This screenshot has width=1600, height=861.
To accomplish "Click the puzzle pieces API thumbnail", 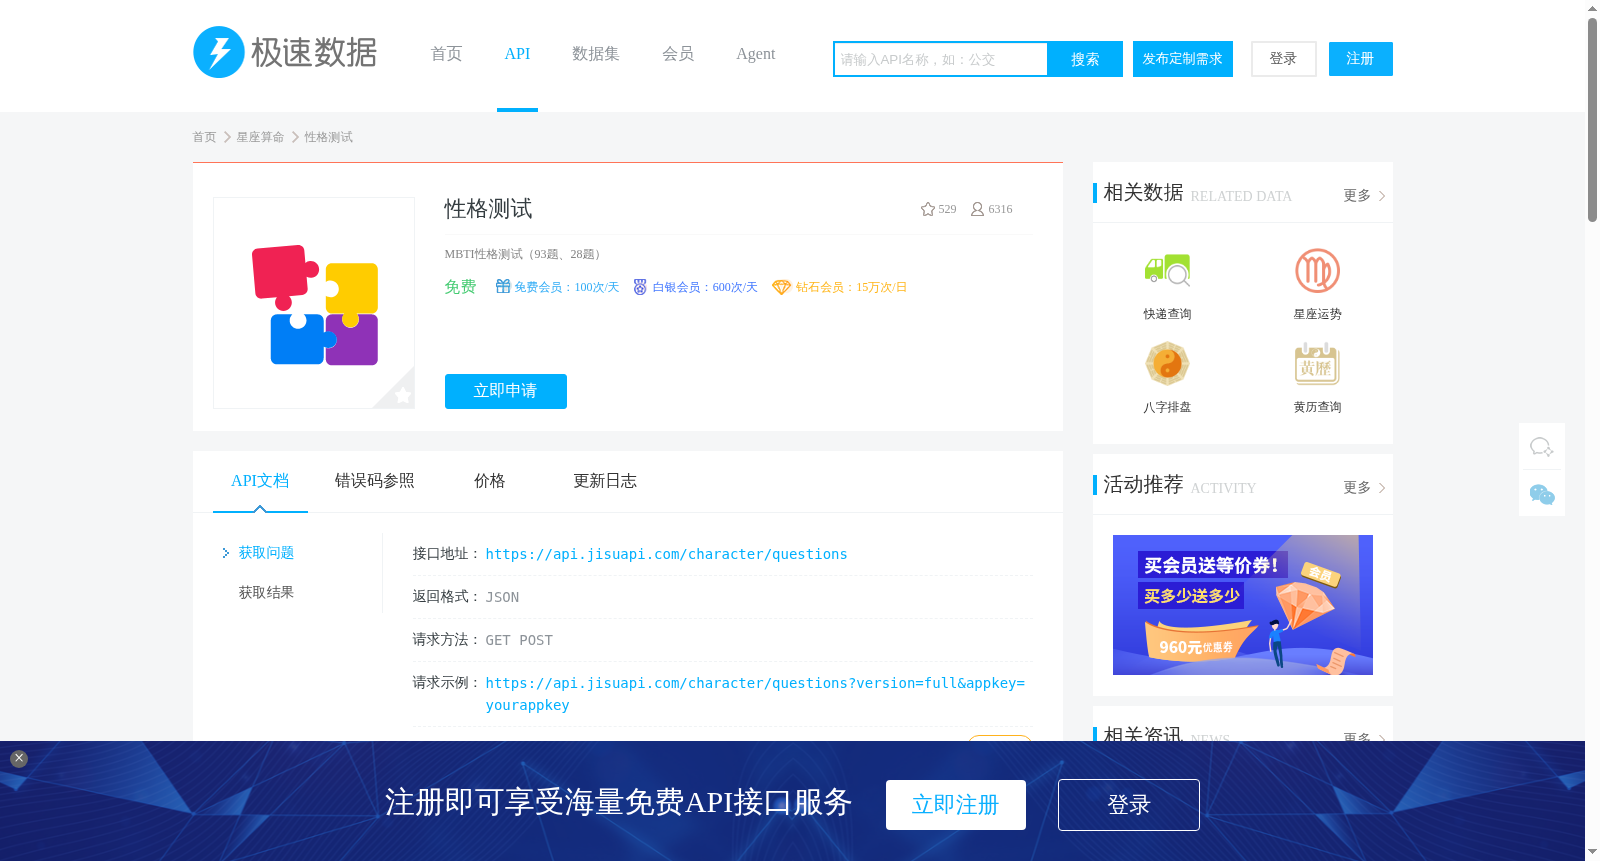I will pyautogui.click(x=314, y=303).
